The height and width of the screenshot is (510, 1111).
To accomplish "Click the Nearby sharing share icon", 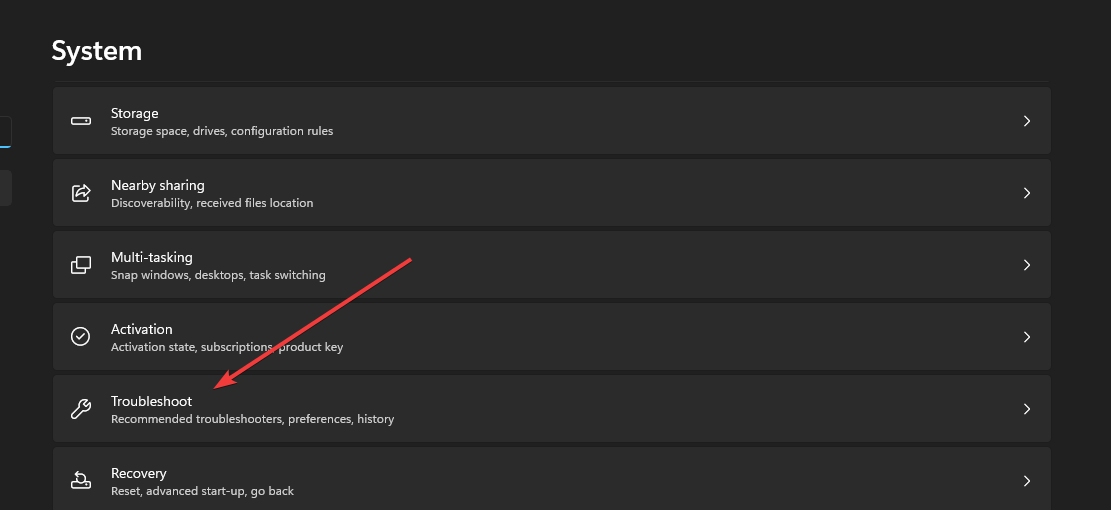I will pos(81,193).
